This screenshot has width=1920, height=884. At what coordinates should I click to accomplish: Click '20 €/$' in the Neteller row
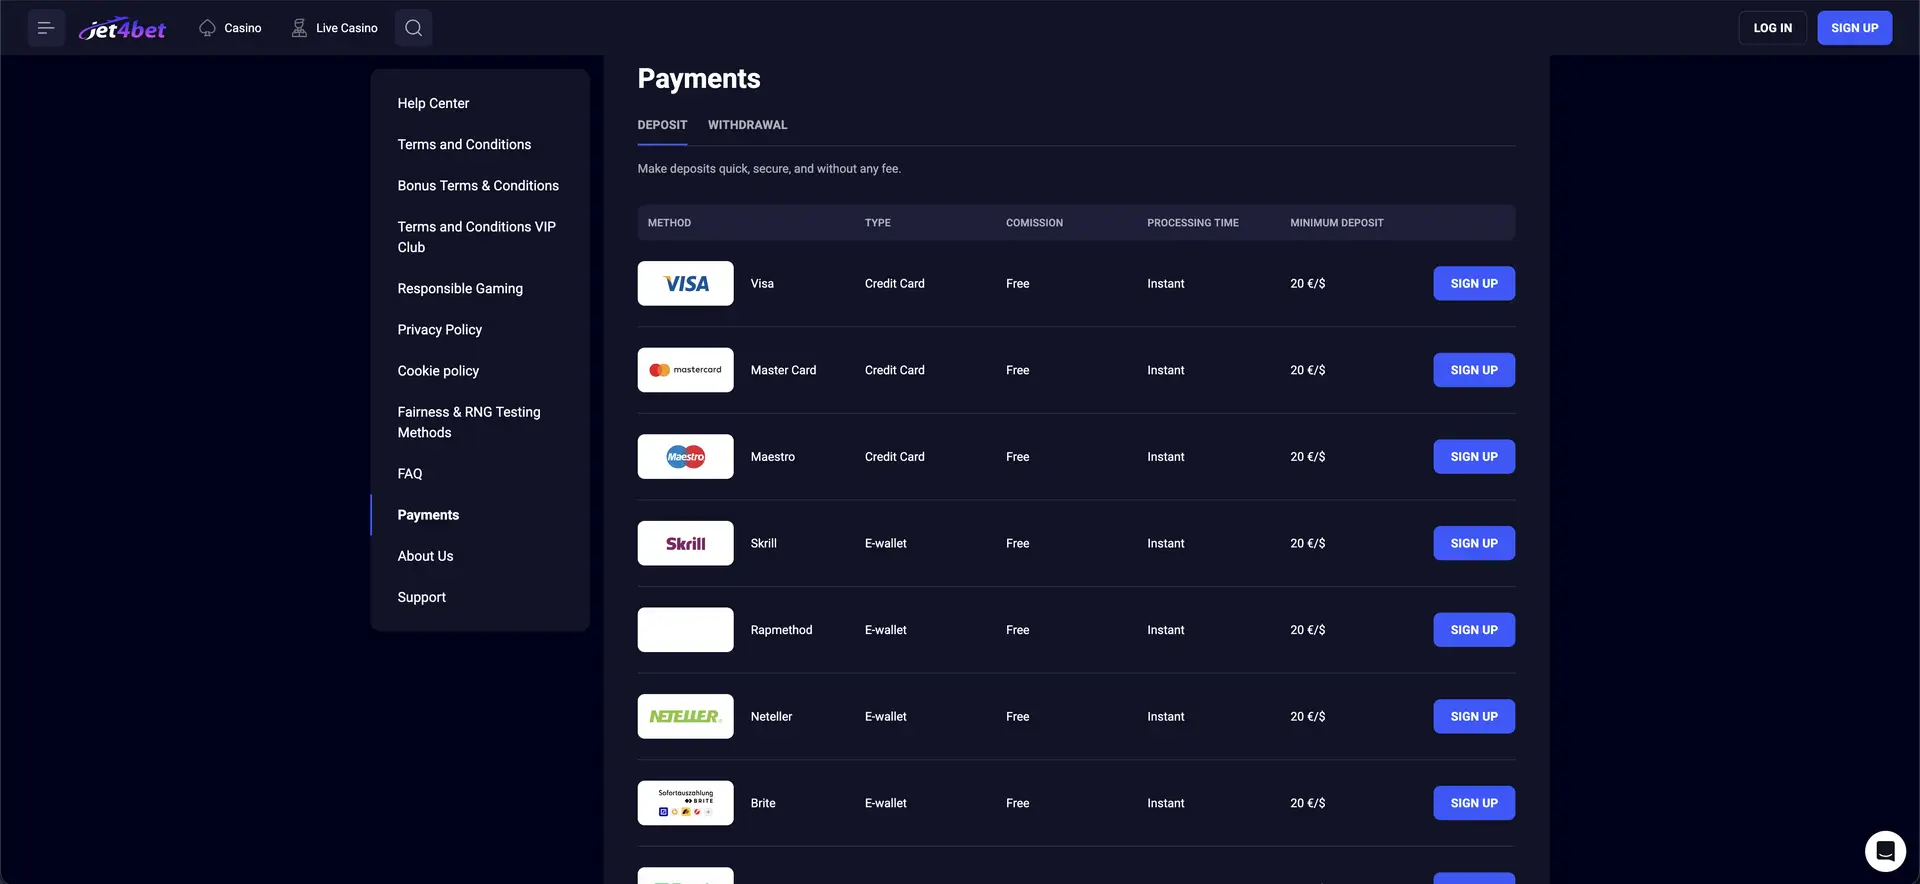[x=1307, y=717]
